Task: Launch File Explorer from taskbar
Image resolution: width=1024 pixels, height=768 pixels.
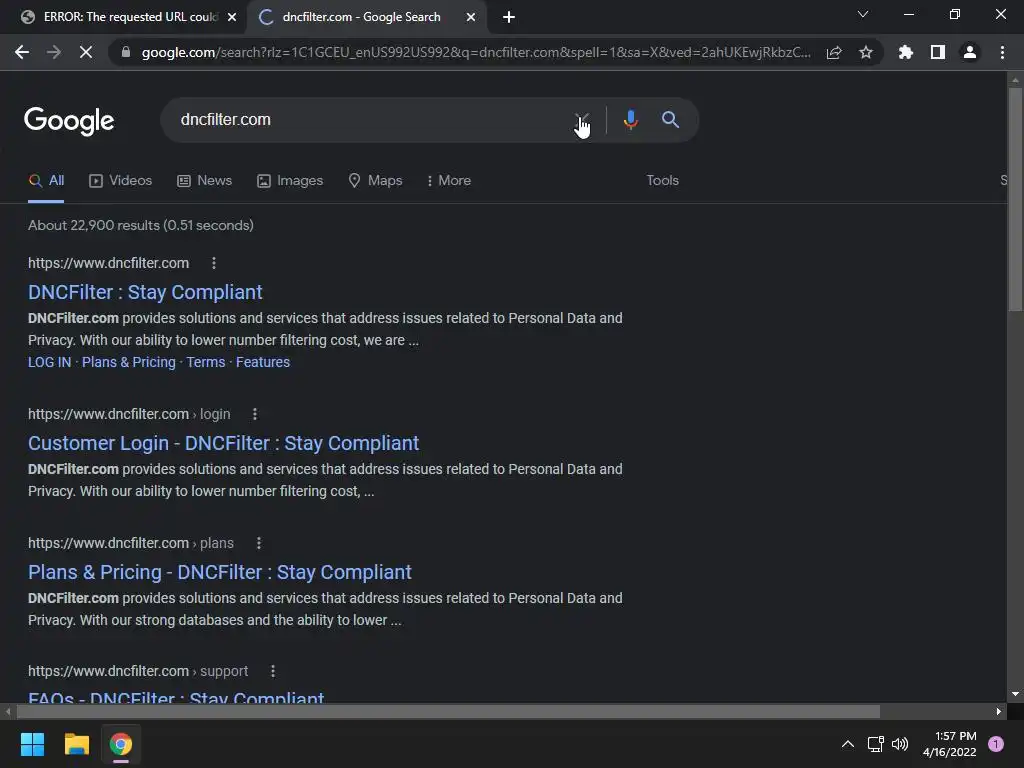Action: (76, 744)
